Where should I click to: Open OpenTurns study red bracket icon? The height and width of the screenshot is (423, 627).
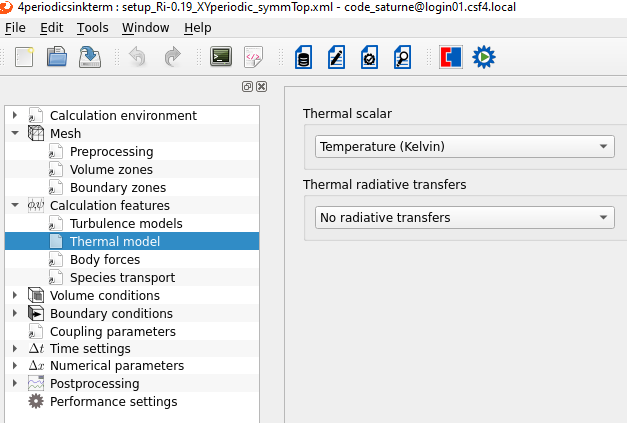pos(451,58)
